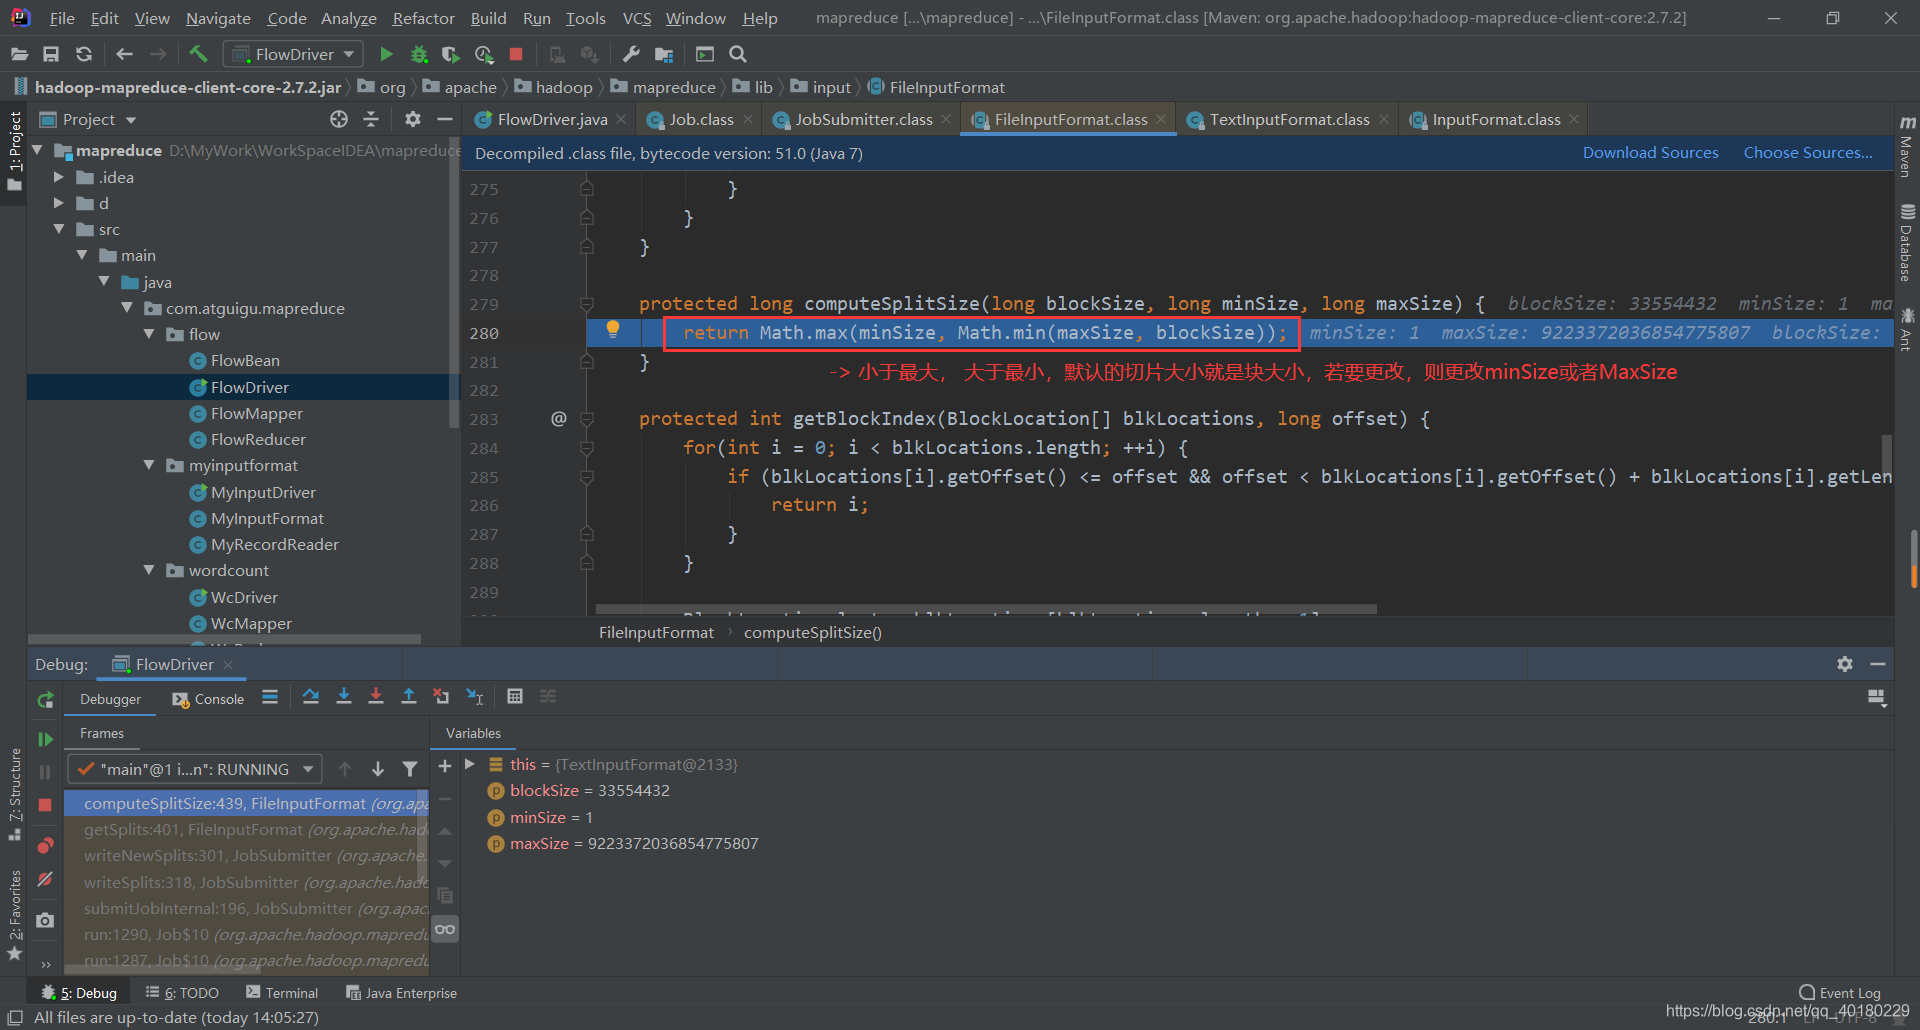1920x1030 pixels.
Task: Click the Synchronize refresh icon
Action: tap(84, 54)
